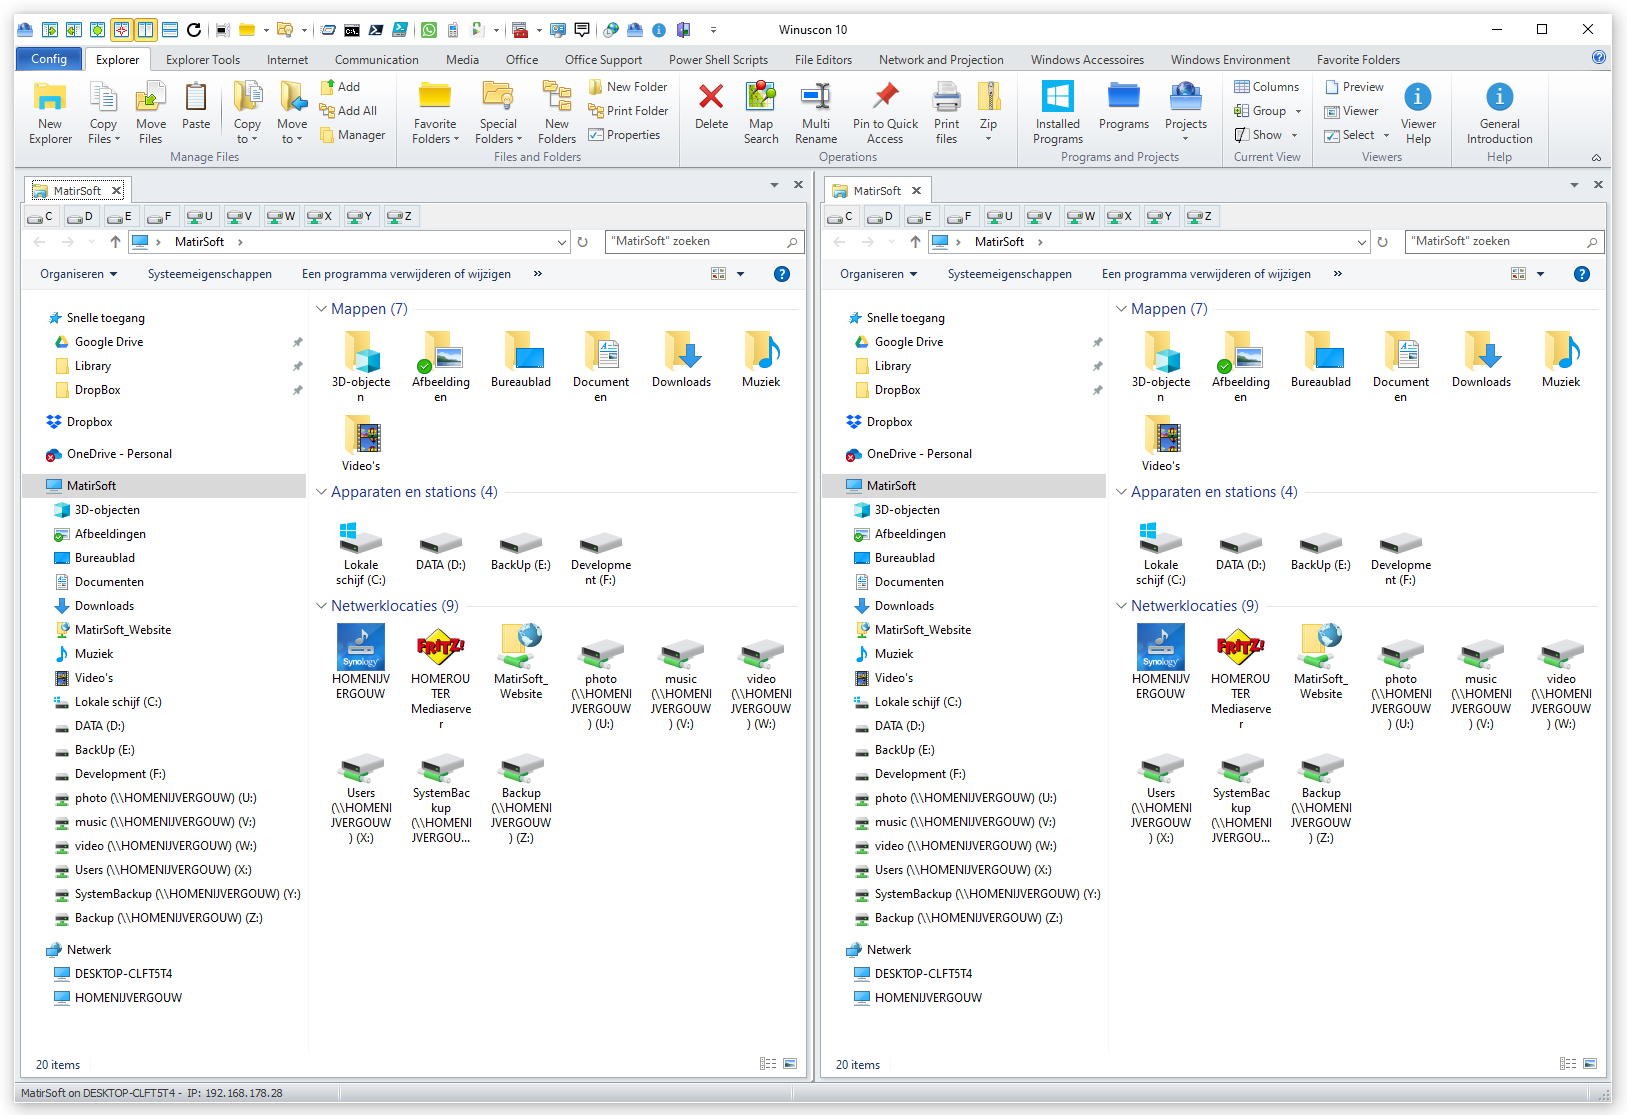
Task: Click the up arrow in right pane navigation
Action: [915, 242]
